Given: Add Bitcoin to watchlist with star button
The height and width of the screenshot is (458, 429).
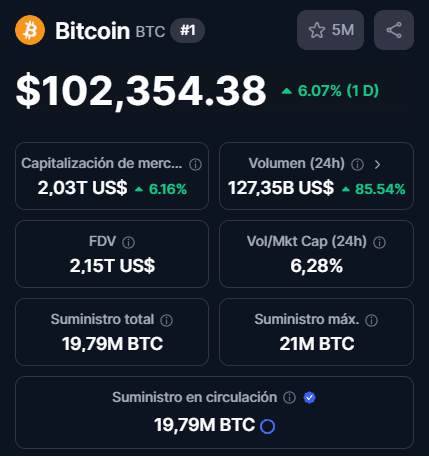Looking at the screenshot, I should (x=330, y=30).
